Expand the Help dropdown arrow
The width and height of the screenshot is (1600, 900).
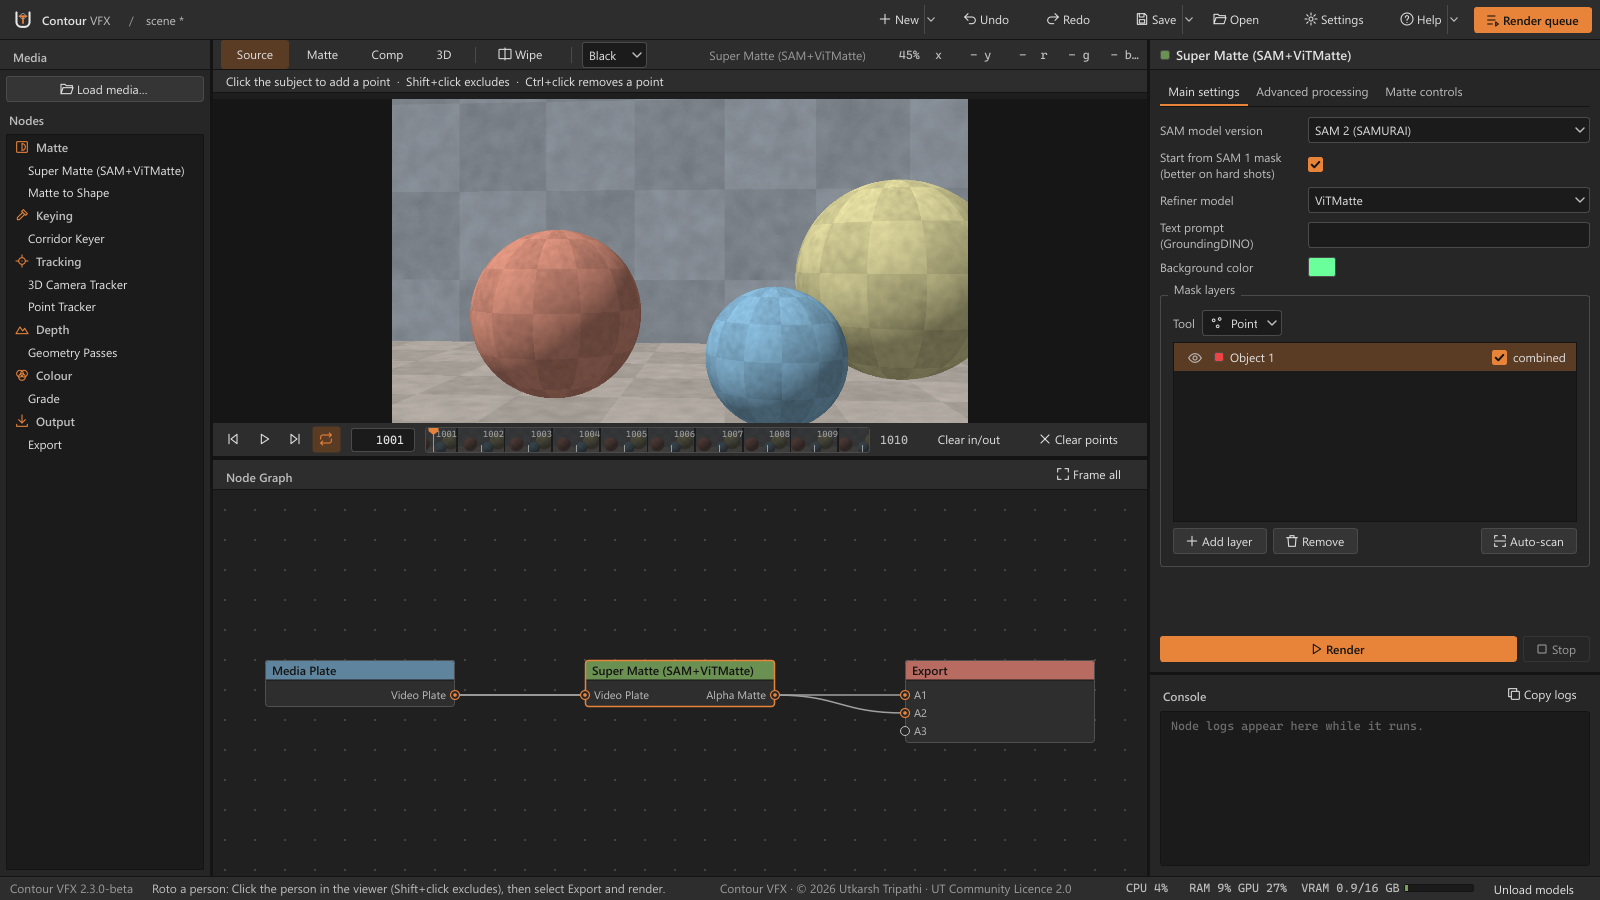pos(1454,20)
